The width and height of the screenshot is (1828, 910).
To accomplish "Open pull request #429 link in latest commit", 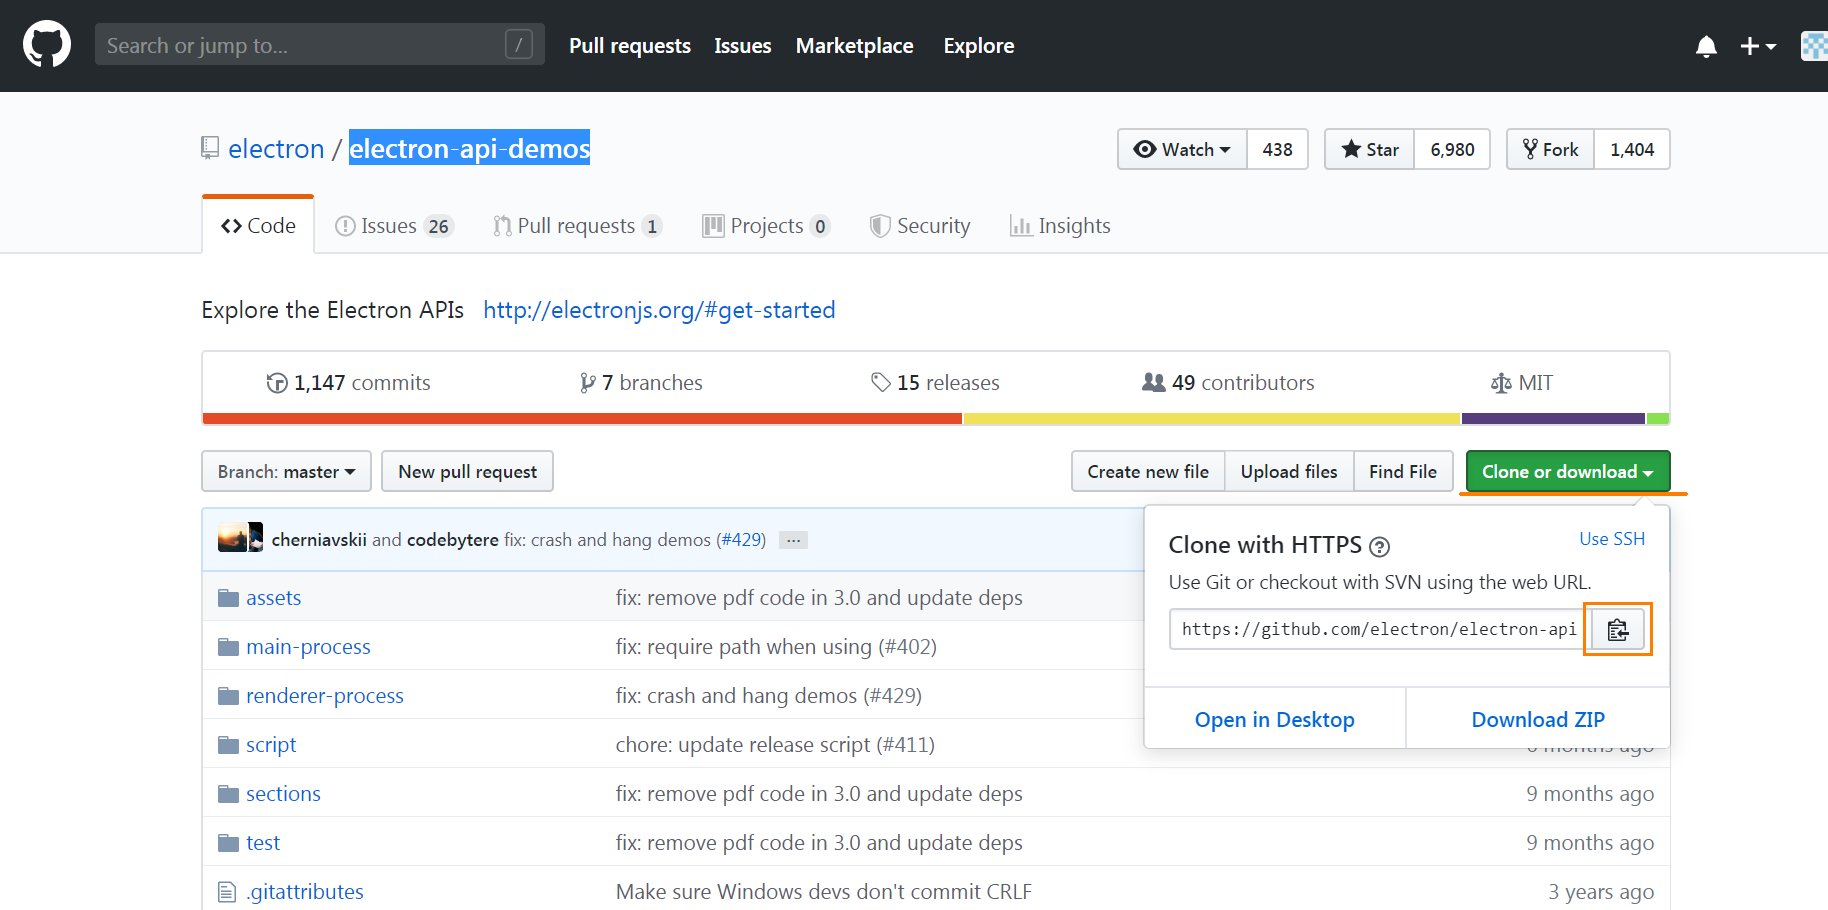I will (741, 540).
